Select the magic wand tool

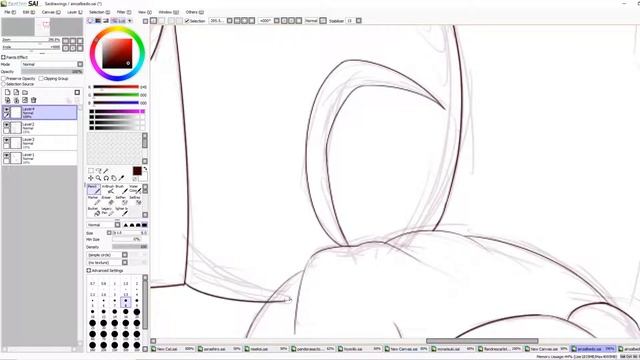pyautogui.click(x=106, y=171)
